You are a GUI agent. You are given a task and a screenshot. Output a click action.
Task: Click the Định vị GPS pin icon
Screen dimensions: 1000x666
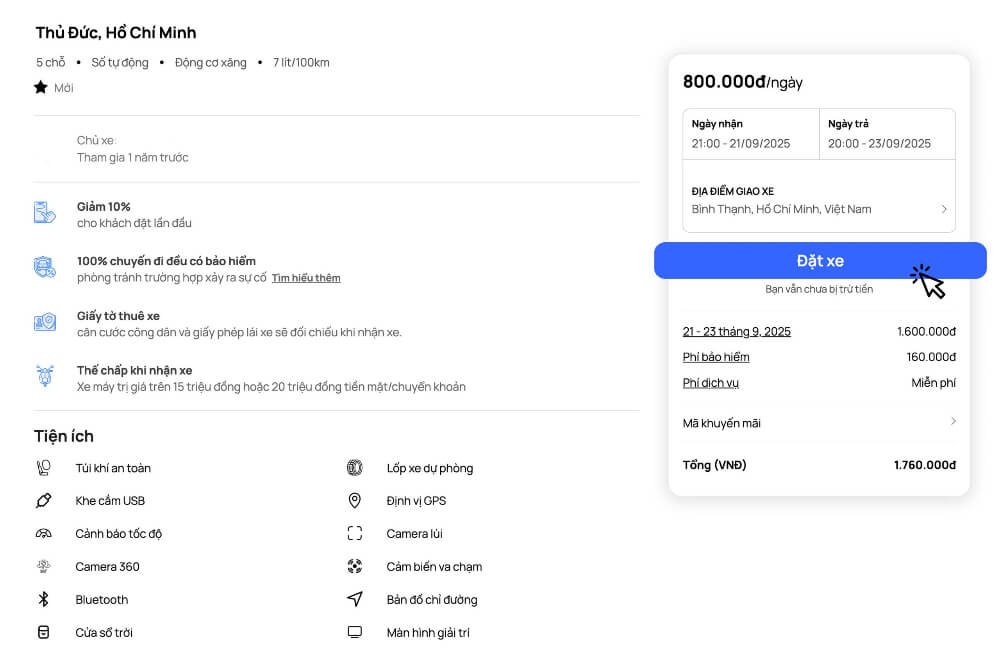point(354,501)
